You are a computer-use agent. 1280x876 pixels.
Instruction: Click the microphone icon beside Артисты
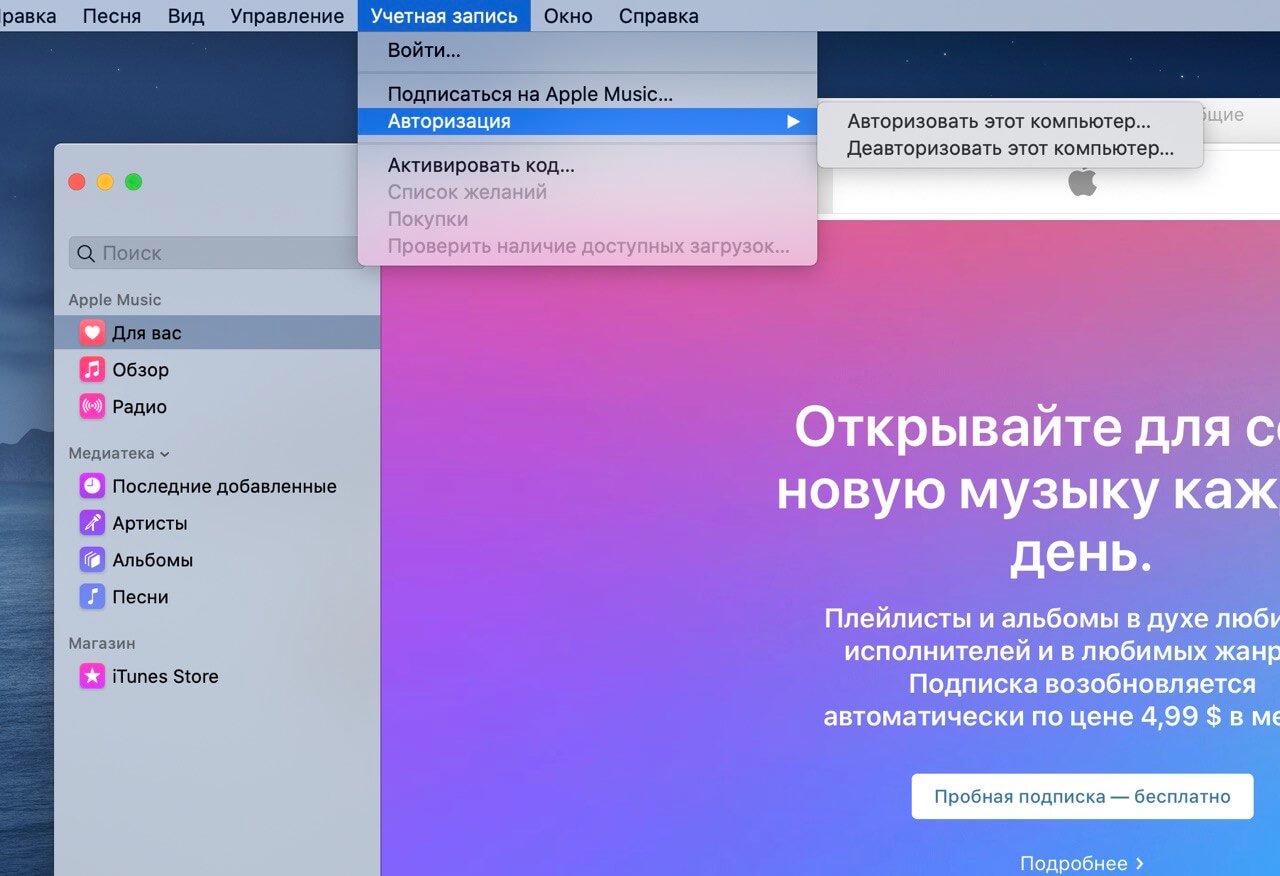pyautogui.click(x=92, y=523)
